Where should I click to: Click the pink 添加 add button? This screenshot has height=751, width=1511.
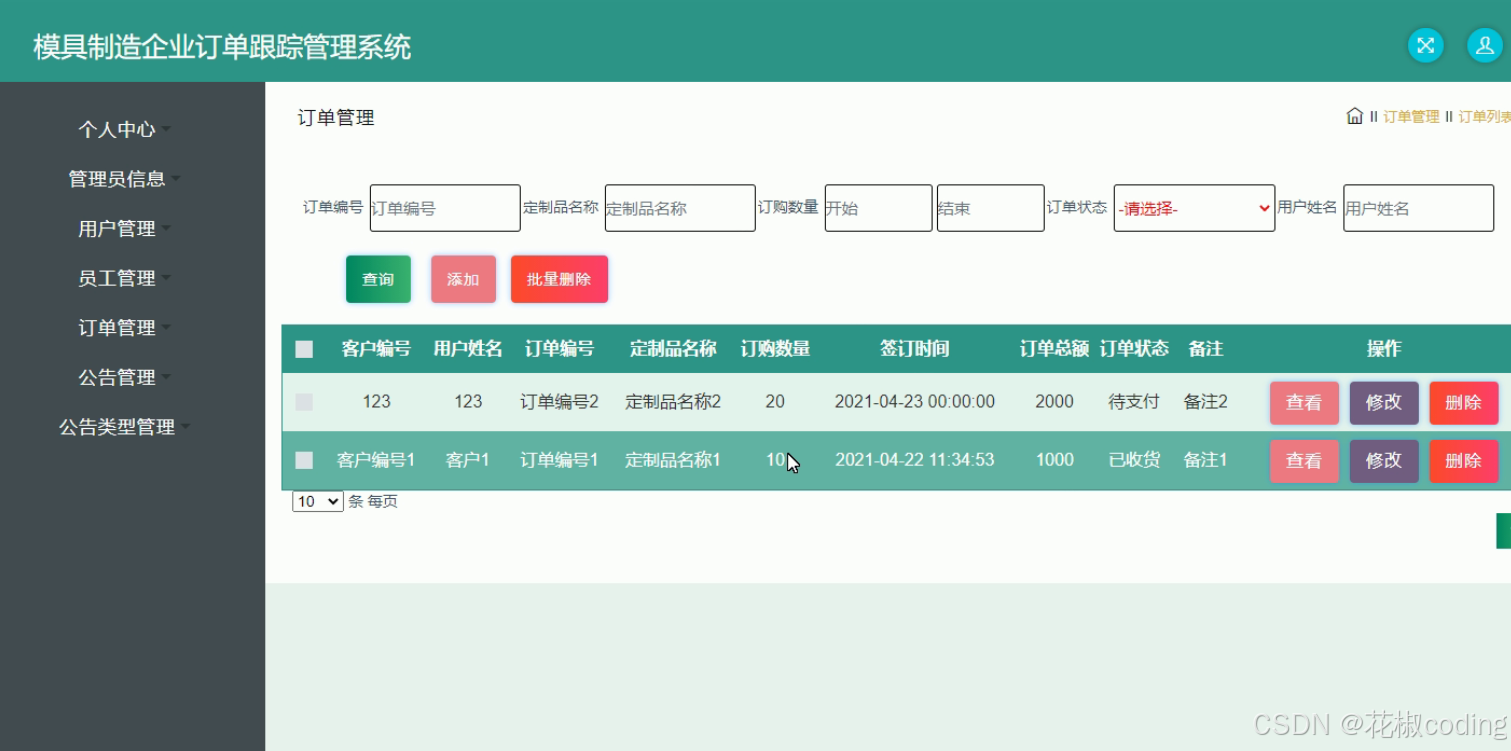(463, 279)
